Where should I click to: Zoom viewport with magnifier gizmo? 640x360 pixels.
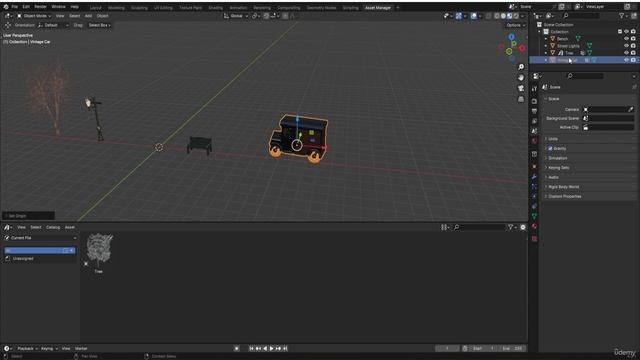pyautogui.click(x=521, y=67)
